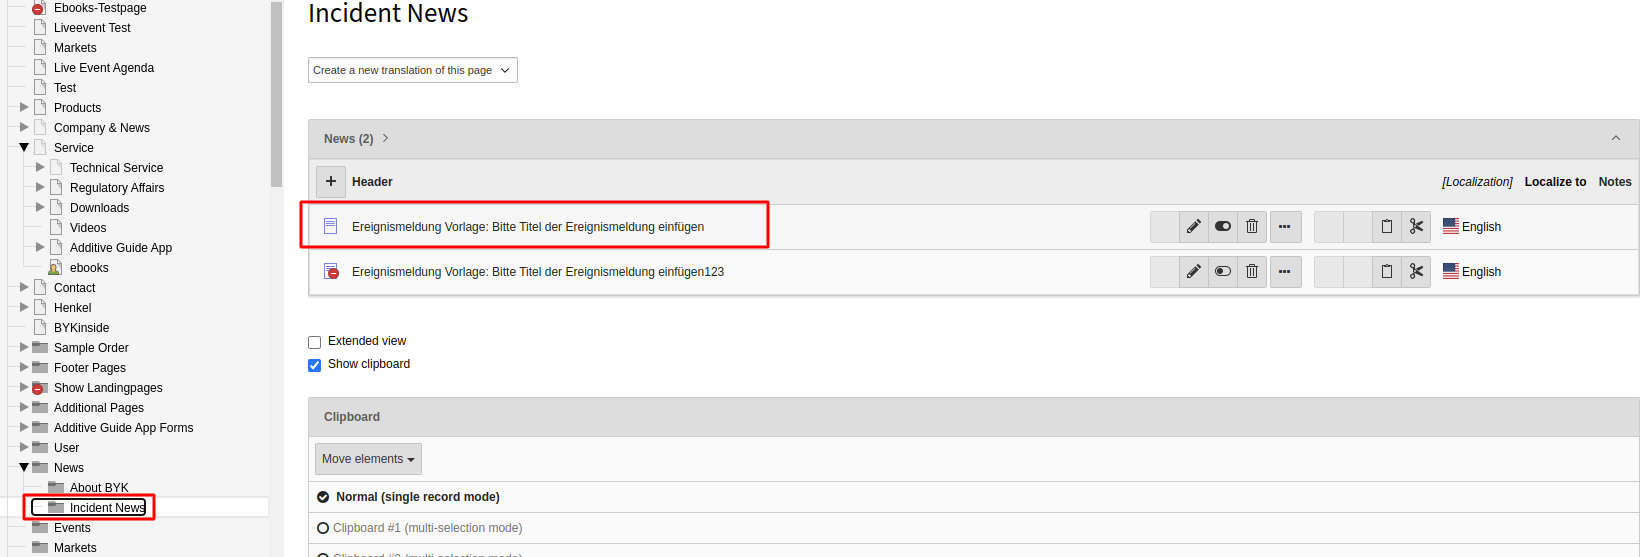This screenshot has width=1642, height=557.
Task: Open the Technical Service page in the tree
Action: [116, 168]
